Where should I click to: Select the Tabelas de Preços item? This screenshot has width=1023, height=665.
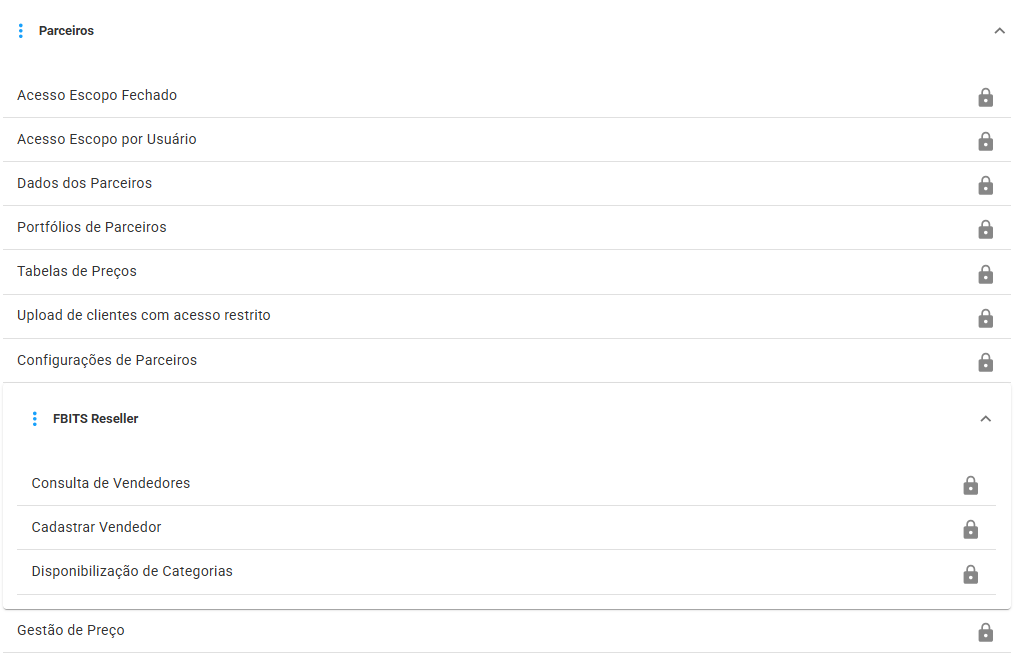pos(507,271)
